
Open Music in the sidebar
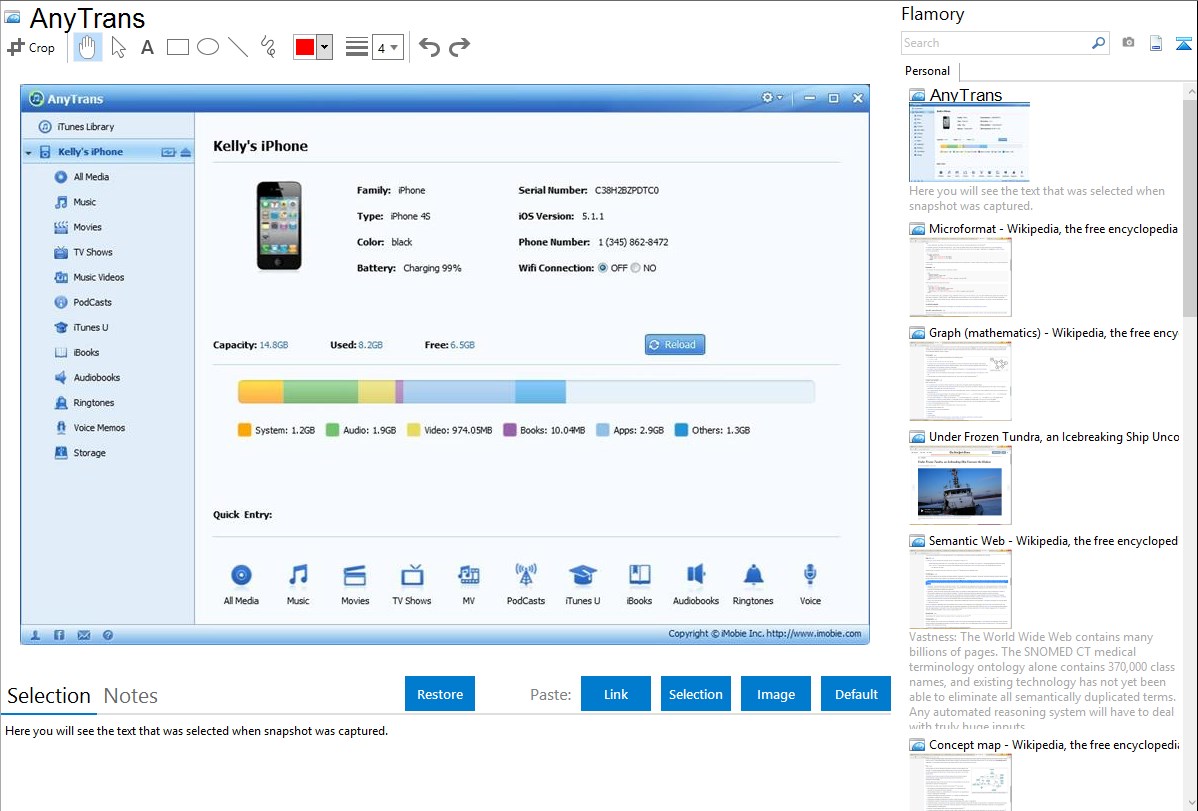click(76, 202)
